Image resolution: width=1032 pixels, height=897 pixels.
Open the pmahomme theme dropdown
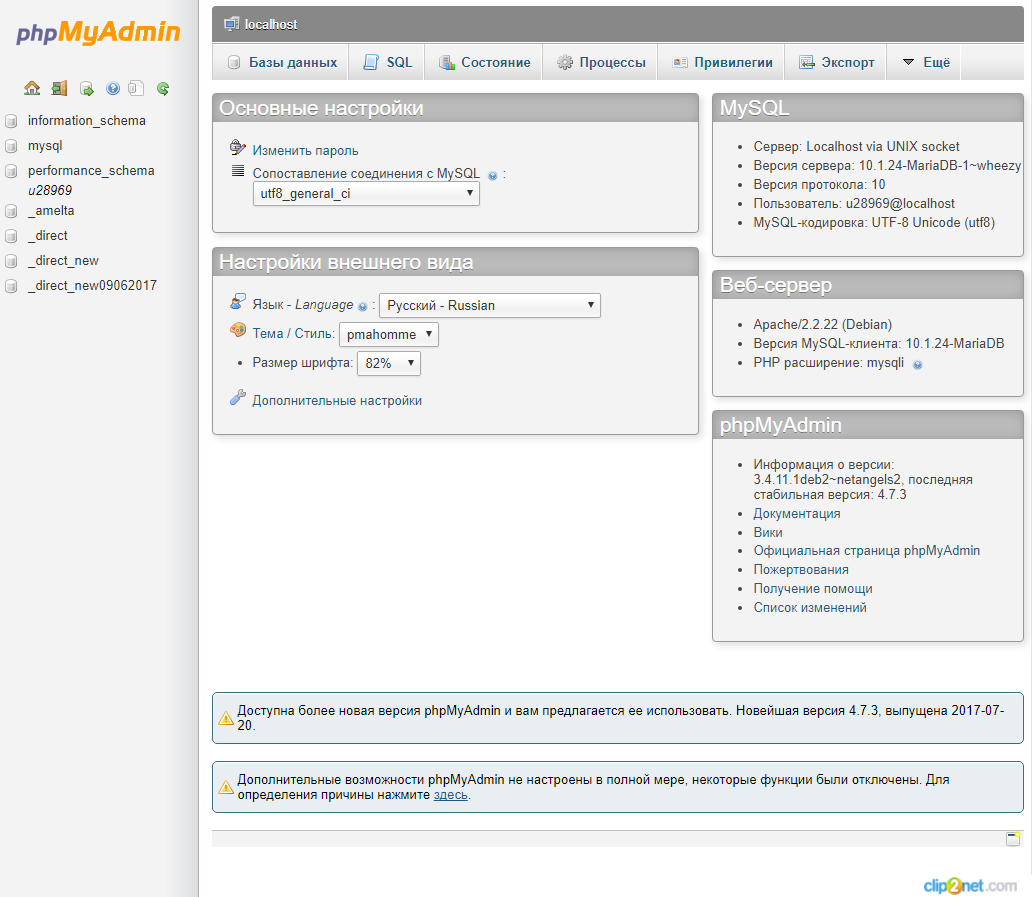389,334
